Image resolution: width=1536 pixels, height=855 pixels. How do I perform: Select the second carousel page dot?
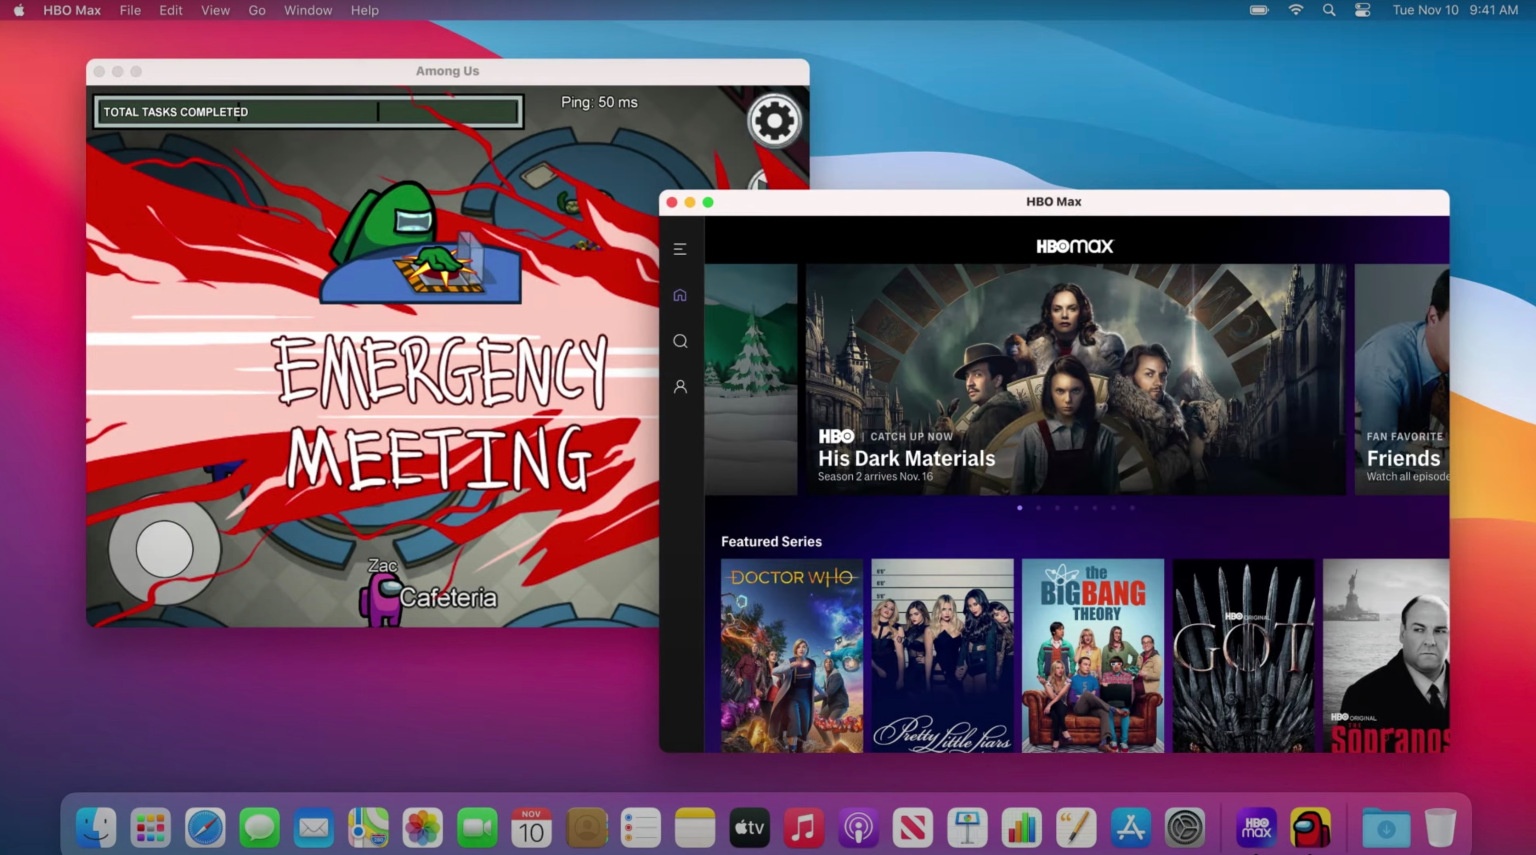coord(1038,508)
